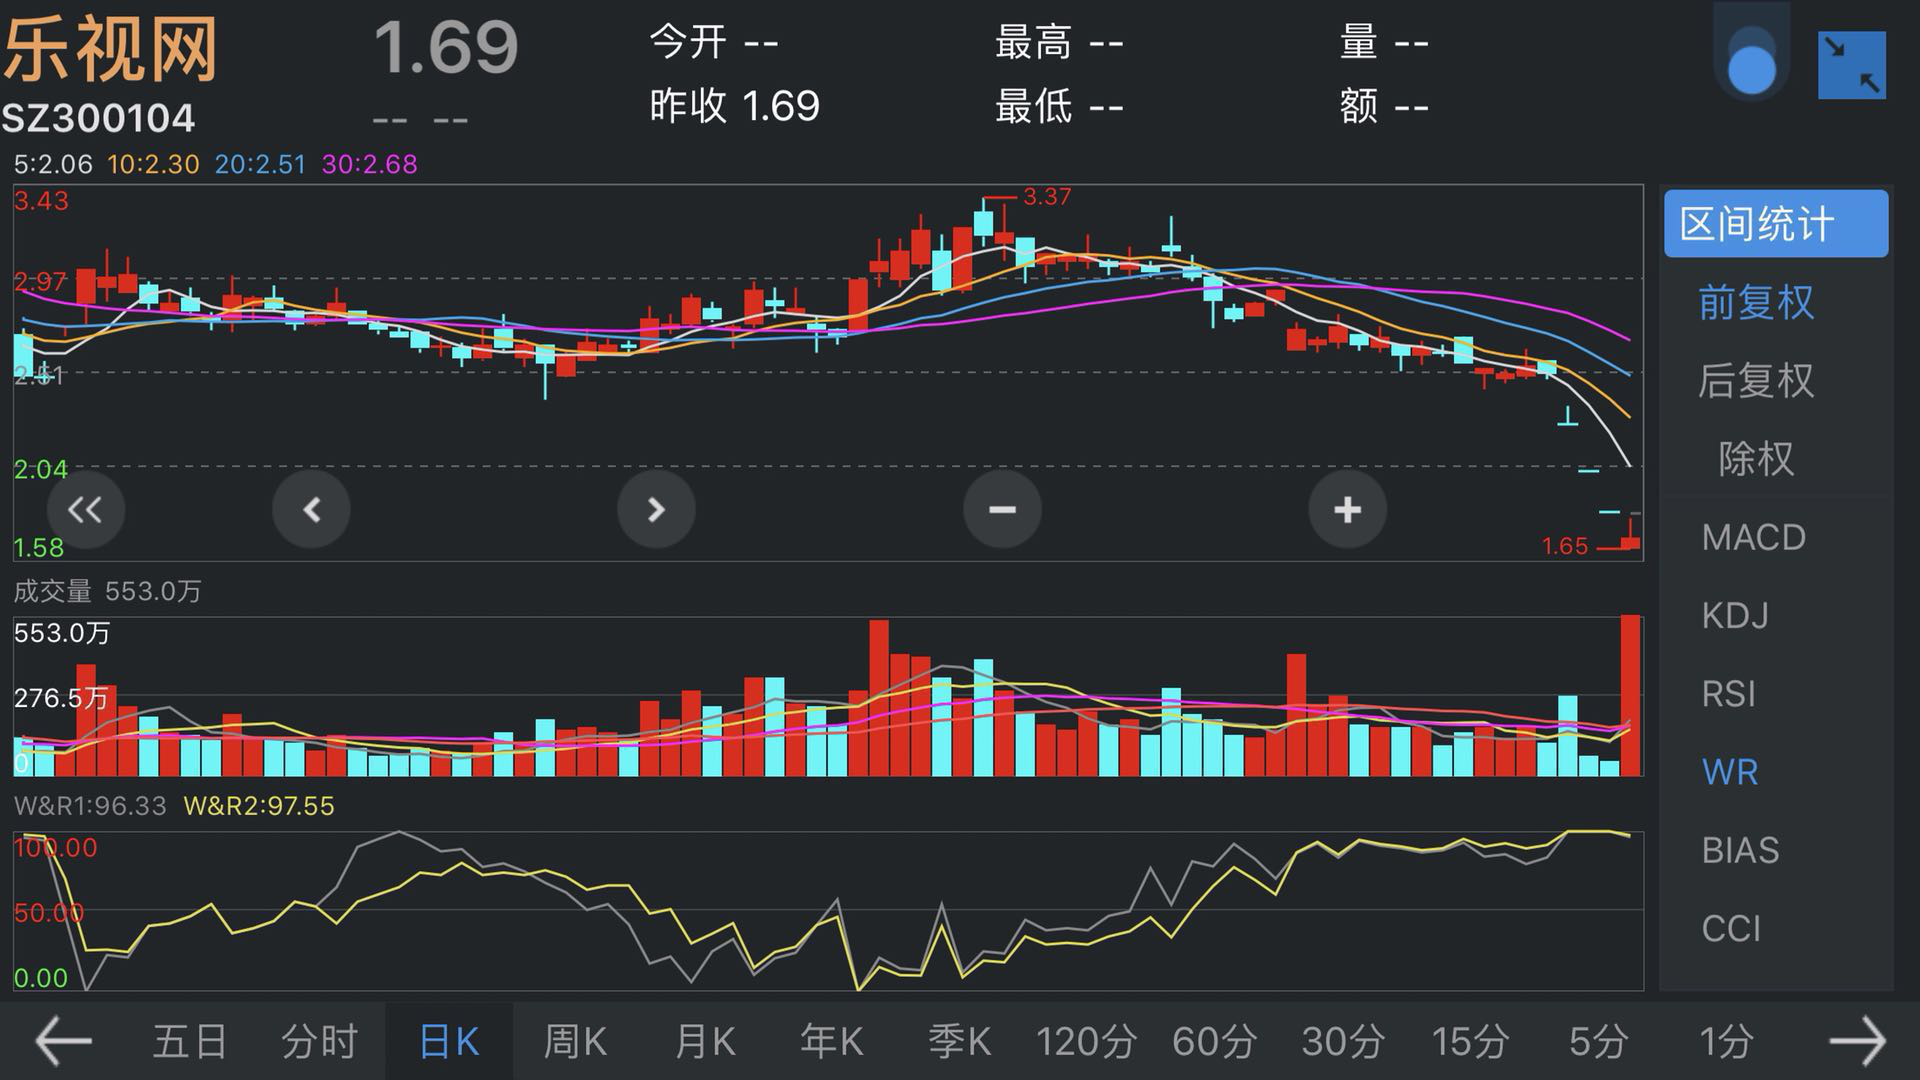Tap the blue floating circle button
Image resolution: width=1920 pixels, height=1080 pixels.
tap(1751, 70)
